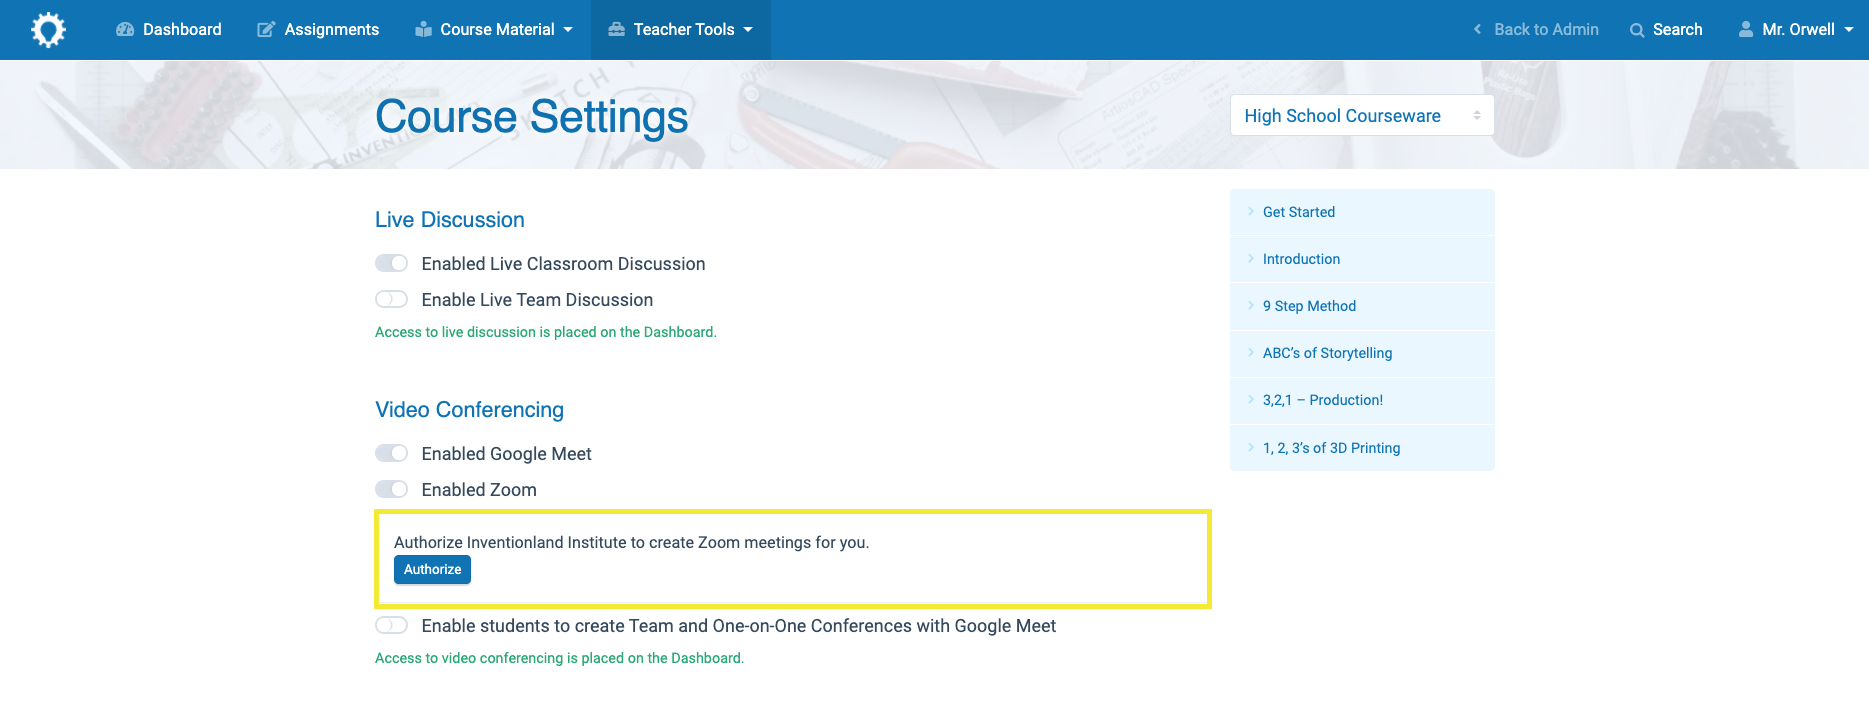Image resolution: width=1869 pixels, height=714 pixels.
Task: Expand Teacher Tools dropdown caret
Action: pyautogui.click(x=748, y=30)
